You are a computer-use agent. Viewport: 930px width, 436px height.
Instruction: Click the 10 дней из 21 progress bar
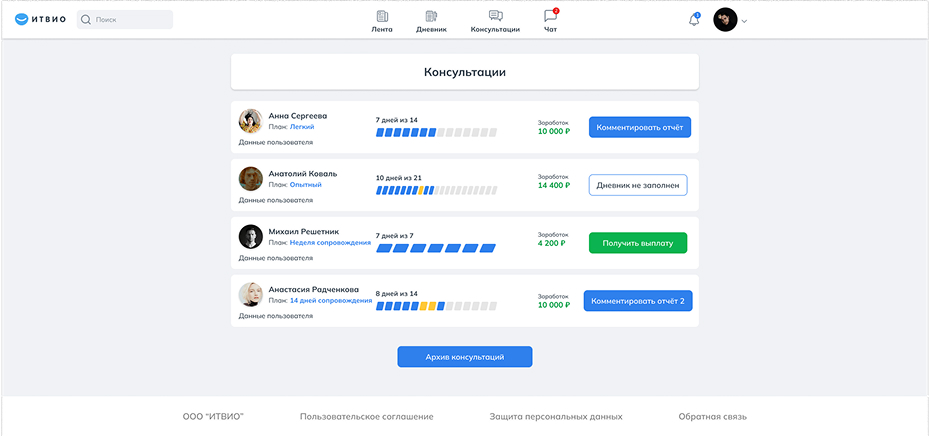click(437, 190)
